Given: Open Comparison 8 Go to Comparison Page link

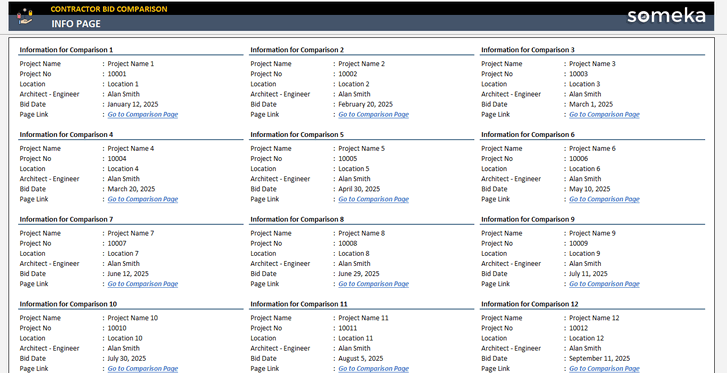Looking at the screenshot, I should tap(374, 284).
